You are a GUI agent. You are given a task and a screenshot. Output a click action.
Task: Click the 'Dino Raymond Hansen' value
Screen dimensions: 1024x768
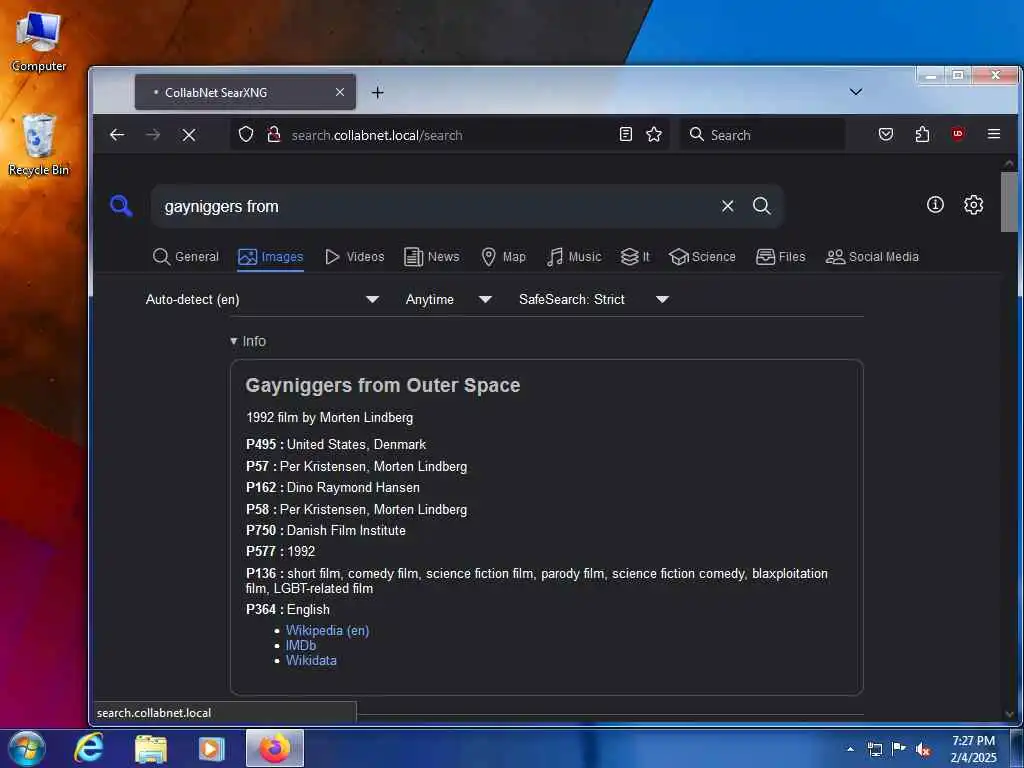pos(353,487)
